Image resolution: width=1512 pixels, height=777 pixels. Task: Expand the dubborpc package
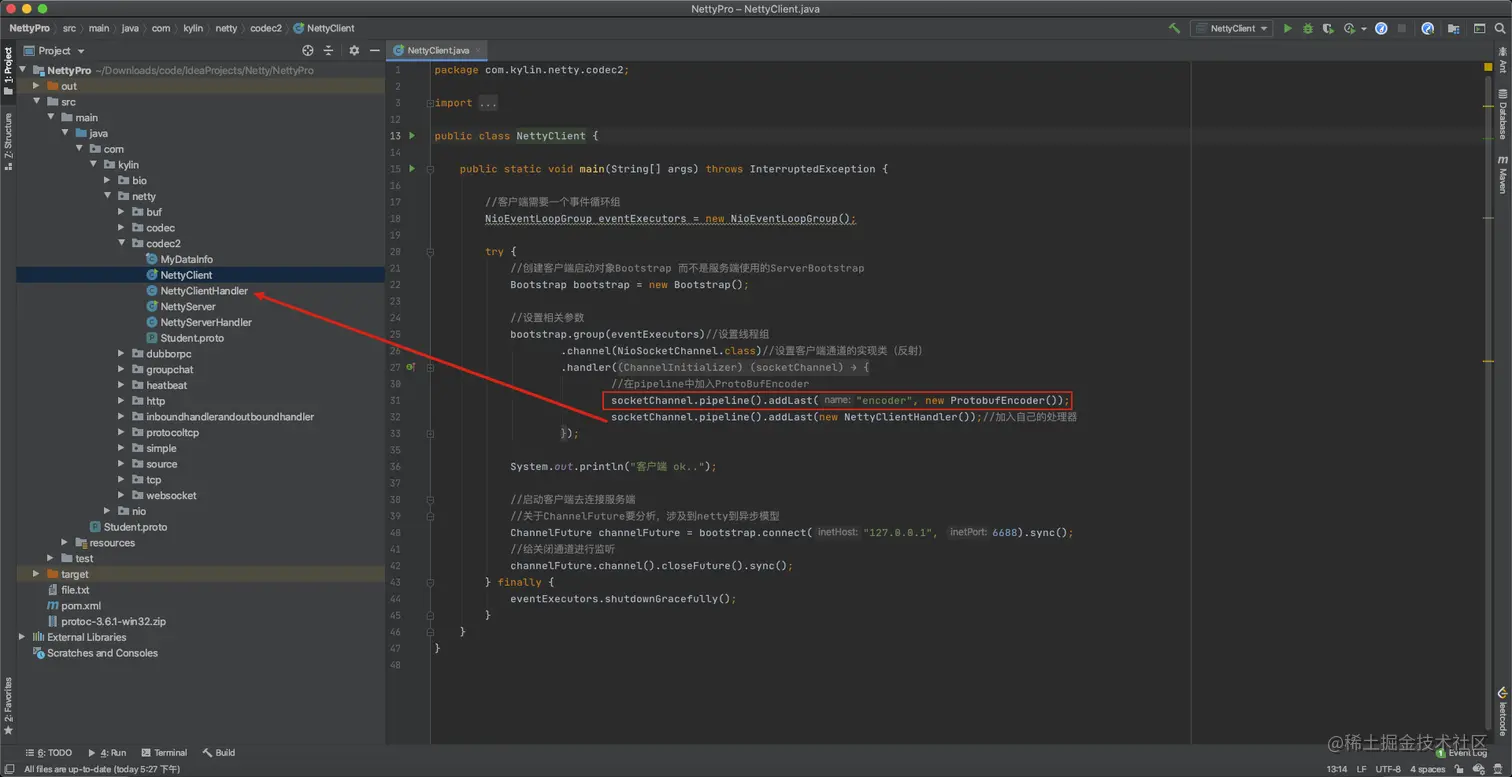click(x=122, y=354)
